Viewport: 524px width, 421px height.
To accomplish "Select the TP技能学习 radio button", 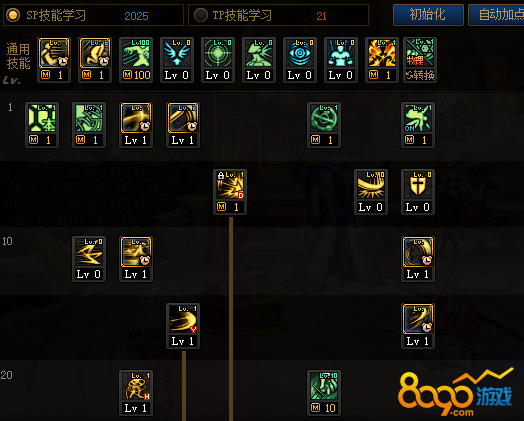I will point(201,15).
